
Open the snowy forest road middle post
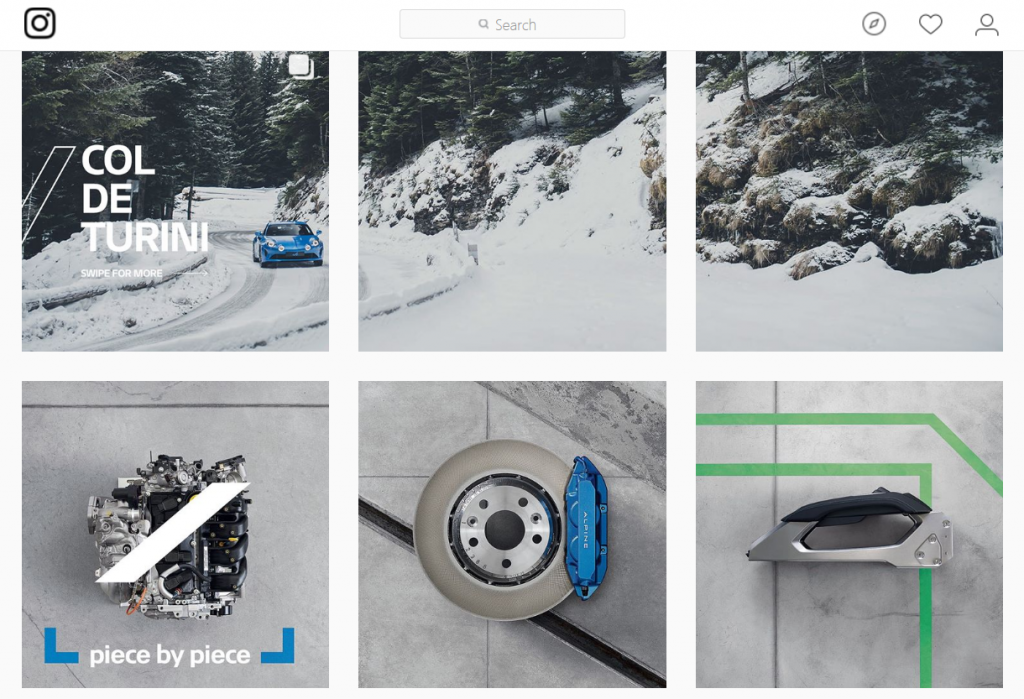(x=512, y=201)
